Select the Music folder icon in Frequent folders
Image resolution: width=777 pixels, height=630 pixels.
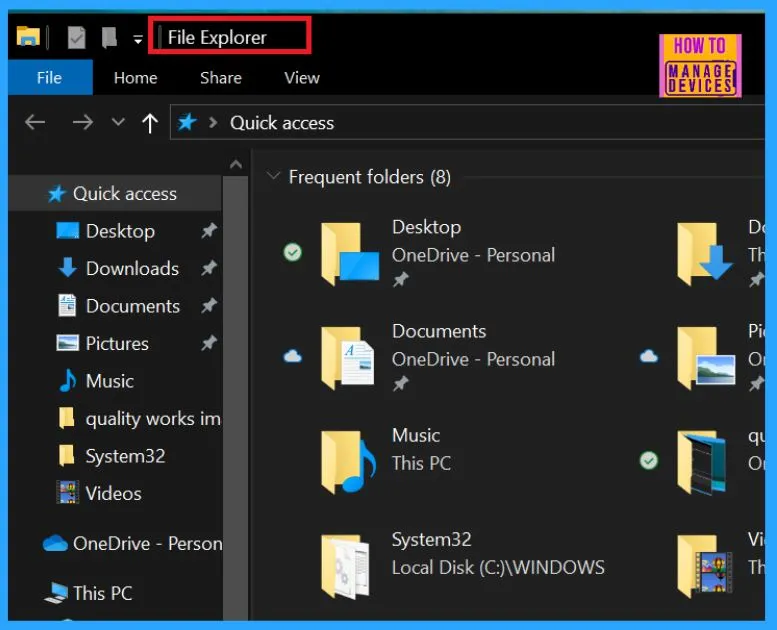[349, 462]
